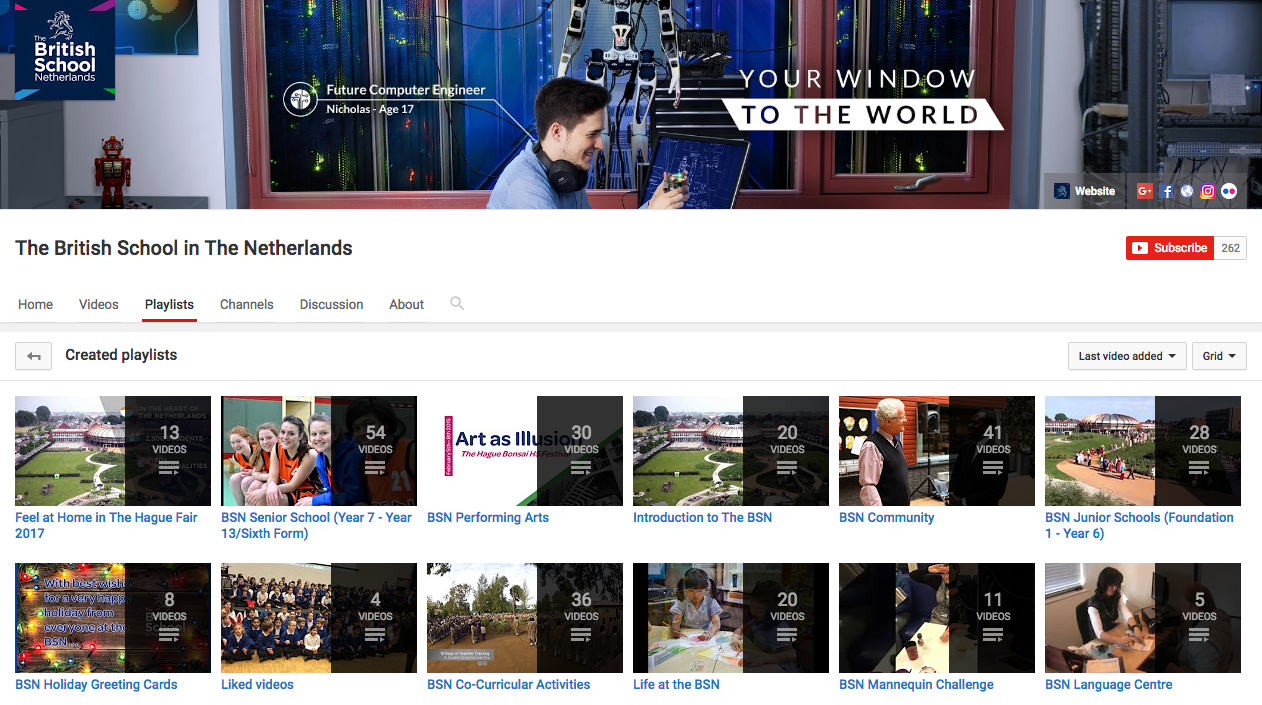1262x705 pixels.
Task: Subscribe to the channel
Action: [x=1170, y=248]
